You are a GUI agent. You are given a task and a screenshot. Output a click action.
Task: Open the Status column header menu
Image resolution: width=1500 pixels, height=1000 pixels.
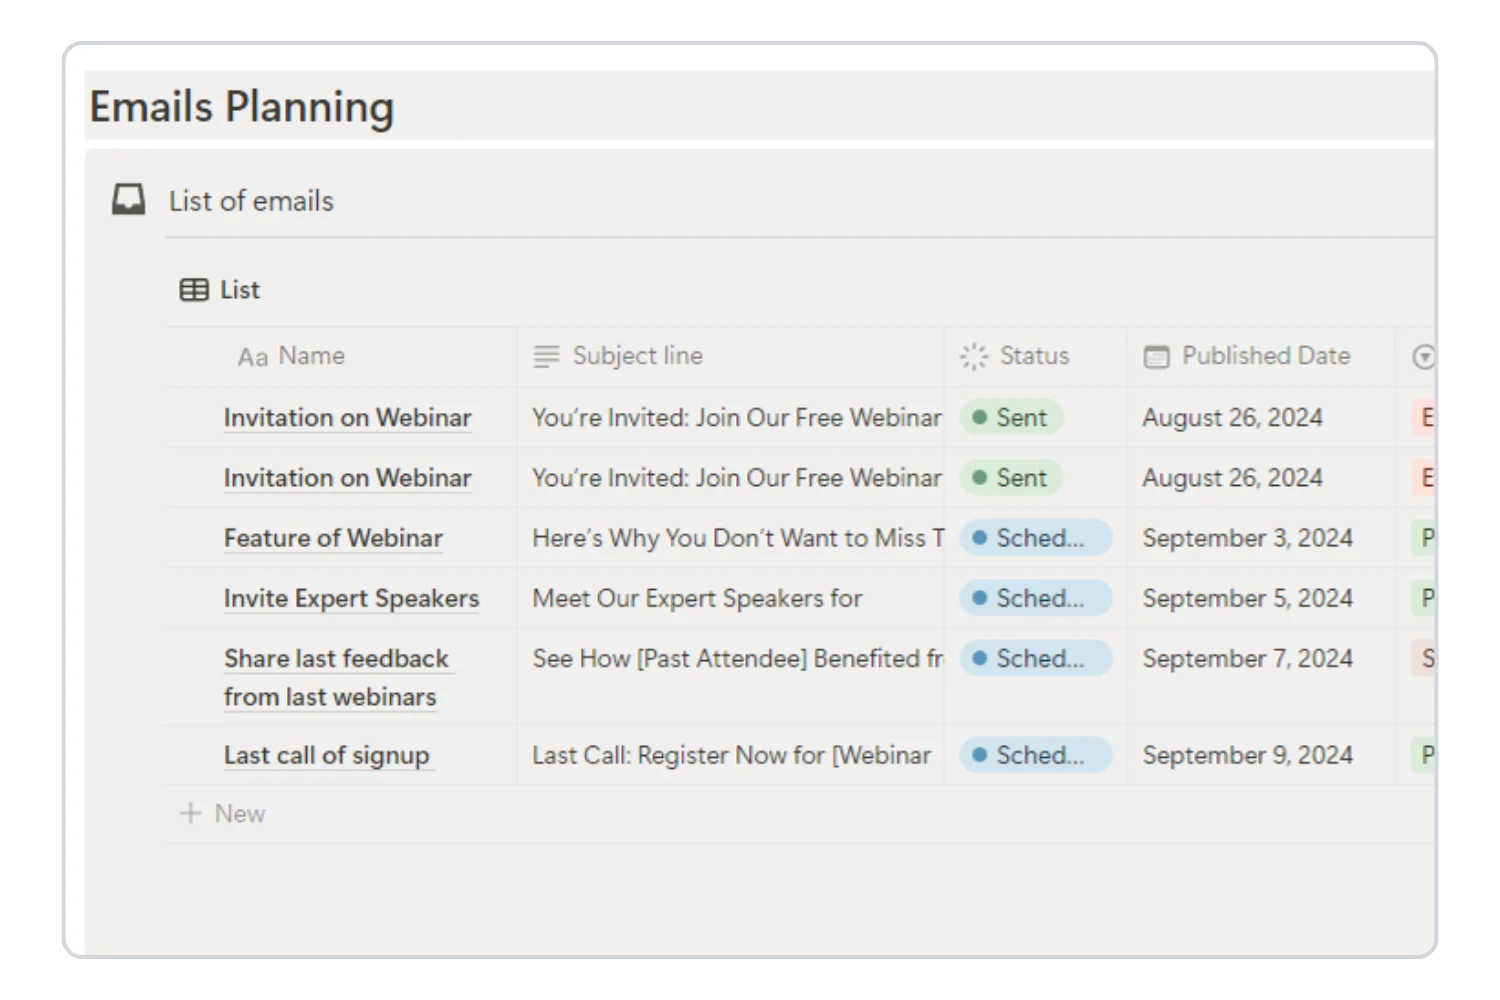coord(1033,356)
